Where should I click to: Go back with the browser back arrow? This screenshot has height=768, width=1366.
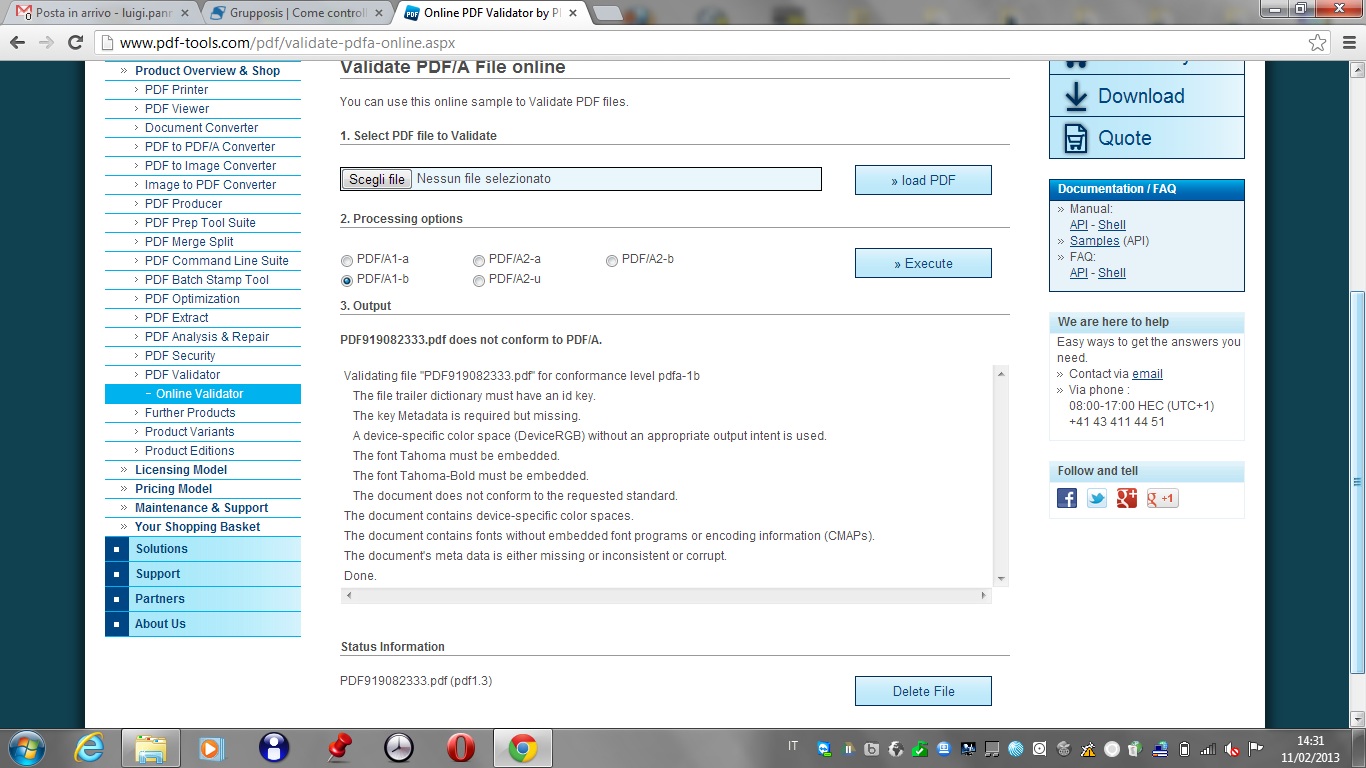coord(17,43)
